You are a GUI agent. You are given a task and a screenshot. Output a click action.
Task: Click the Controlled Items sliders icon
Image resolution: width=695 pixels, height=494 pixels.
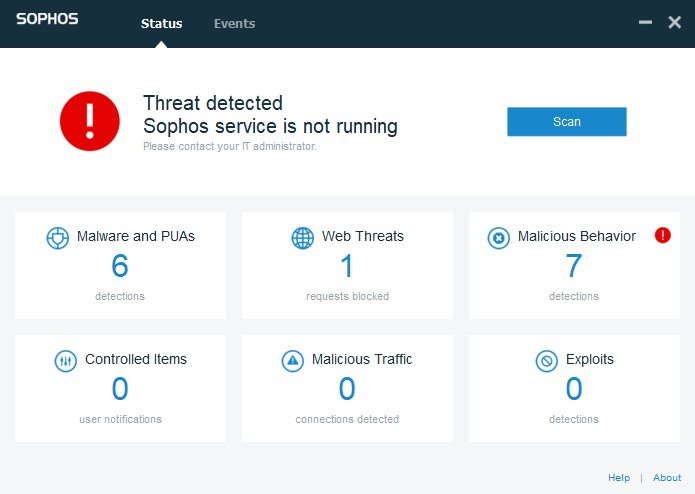point(66,361)
